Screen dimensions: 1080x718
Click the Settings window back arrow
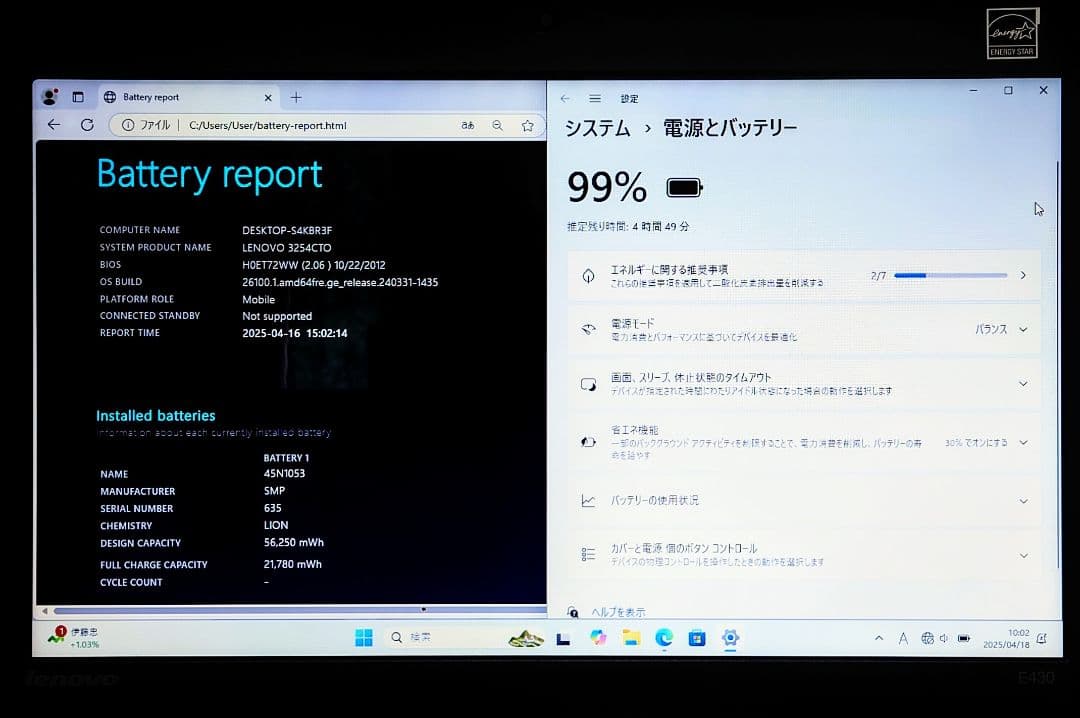[565, 99]
